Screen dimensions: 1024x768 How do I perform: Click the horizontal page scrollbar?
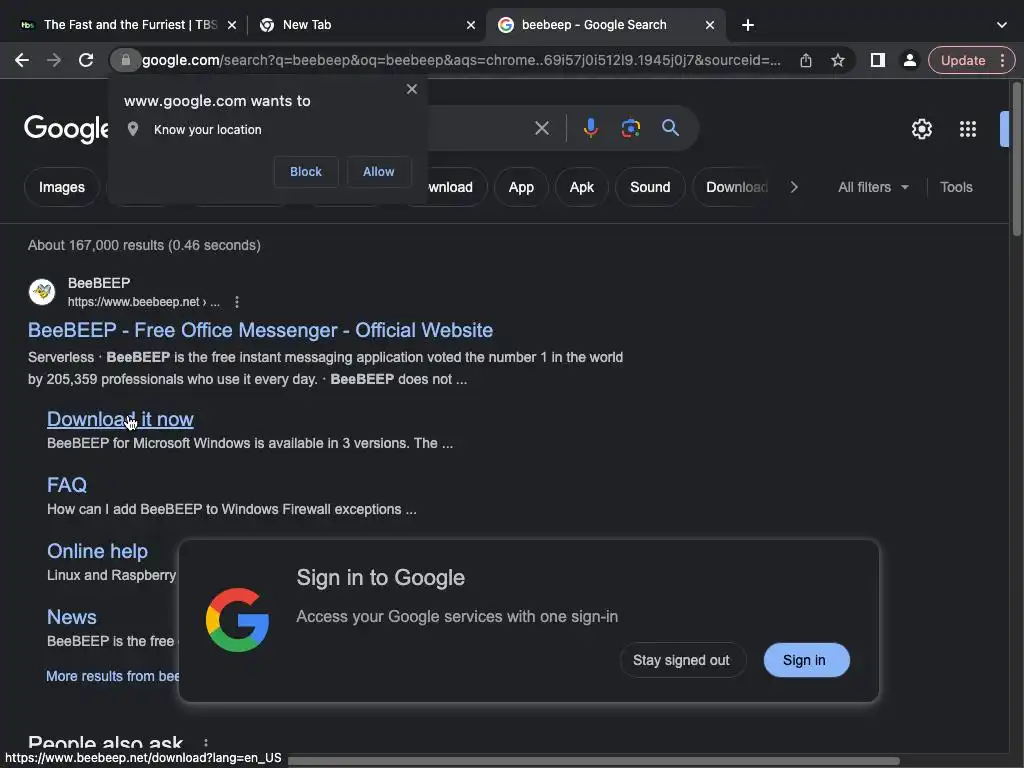pos(594,761)
